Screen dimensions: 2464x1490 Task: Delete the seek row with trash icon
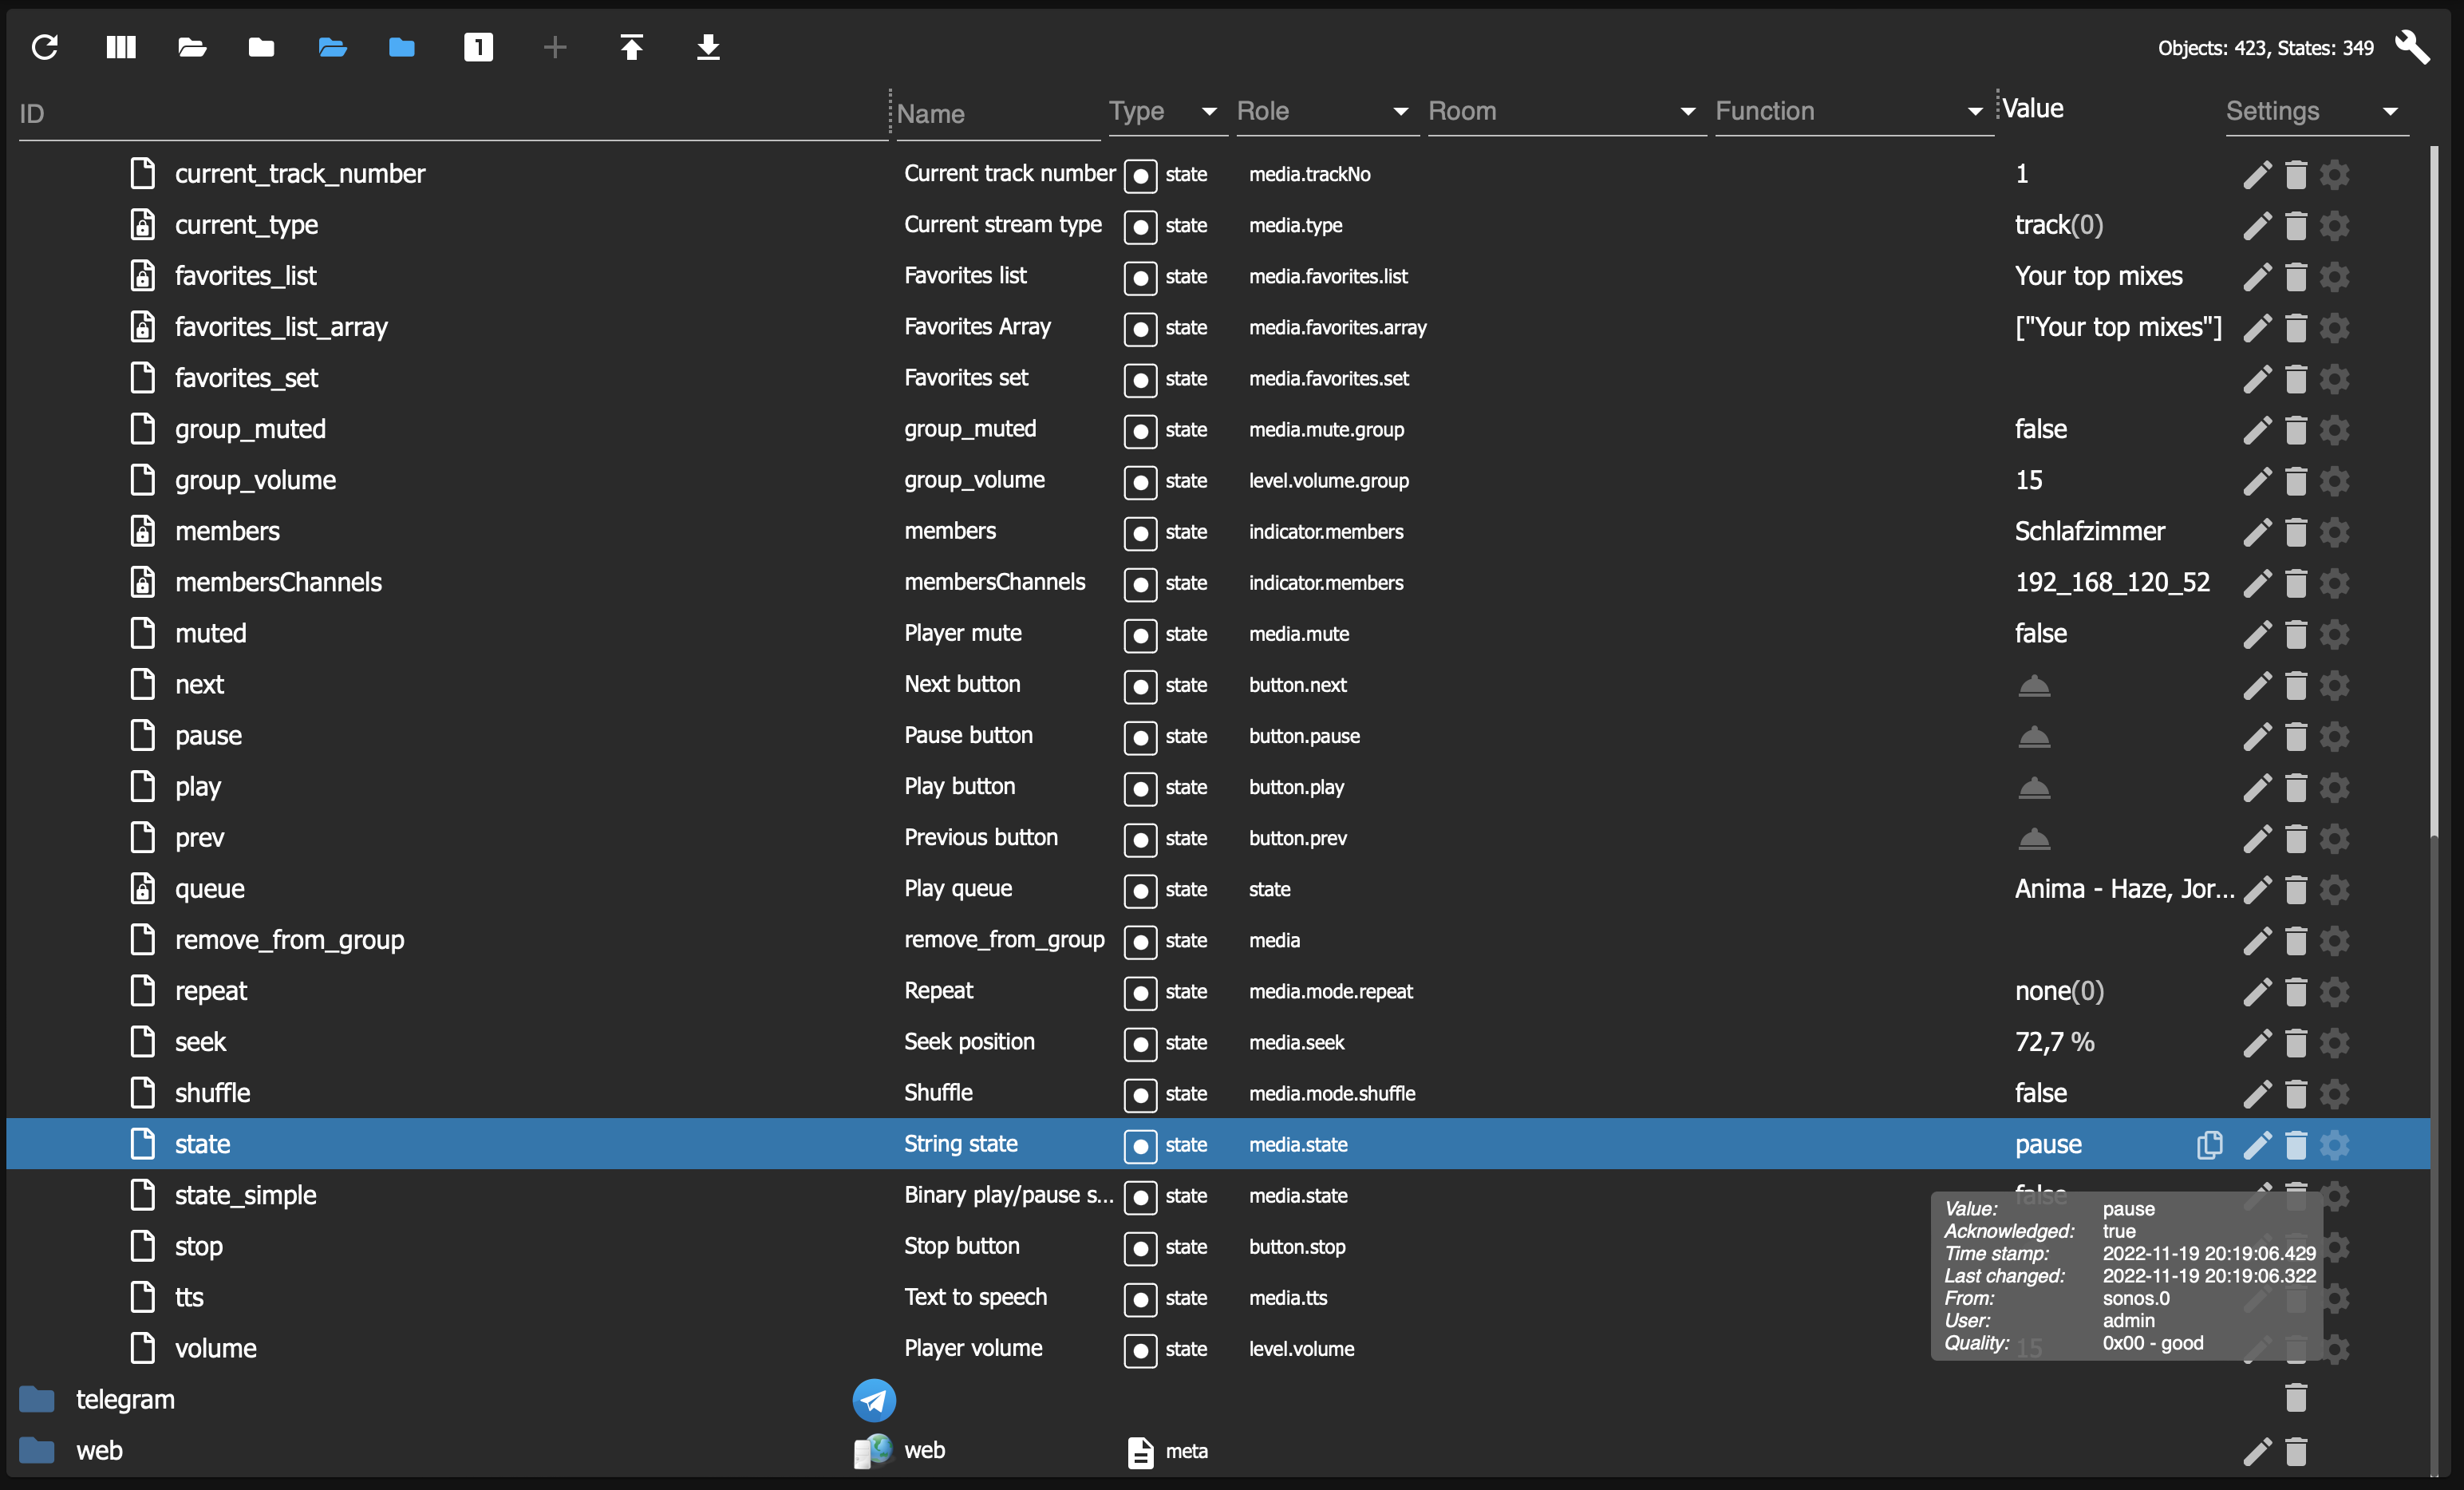click(x=2296, y=1043)
